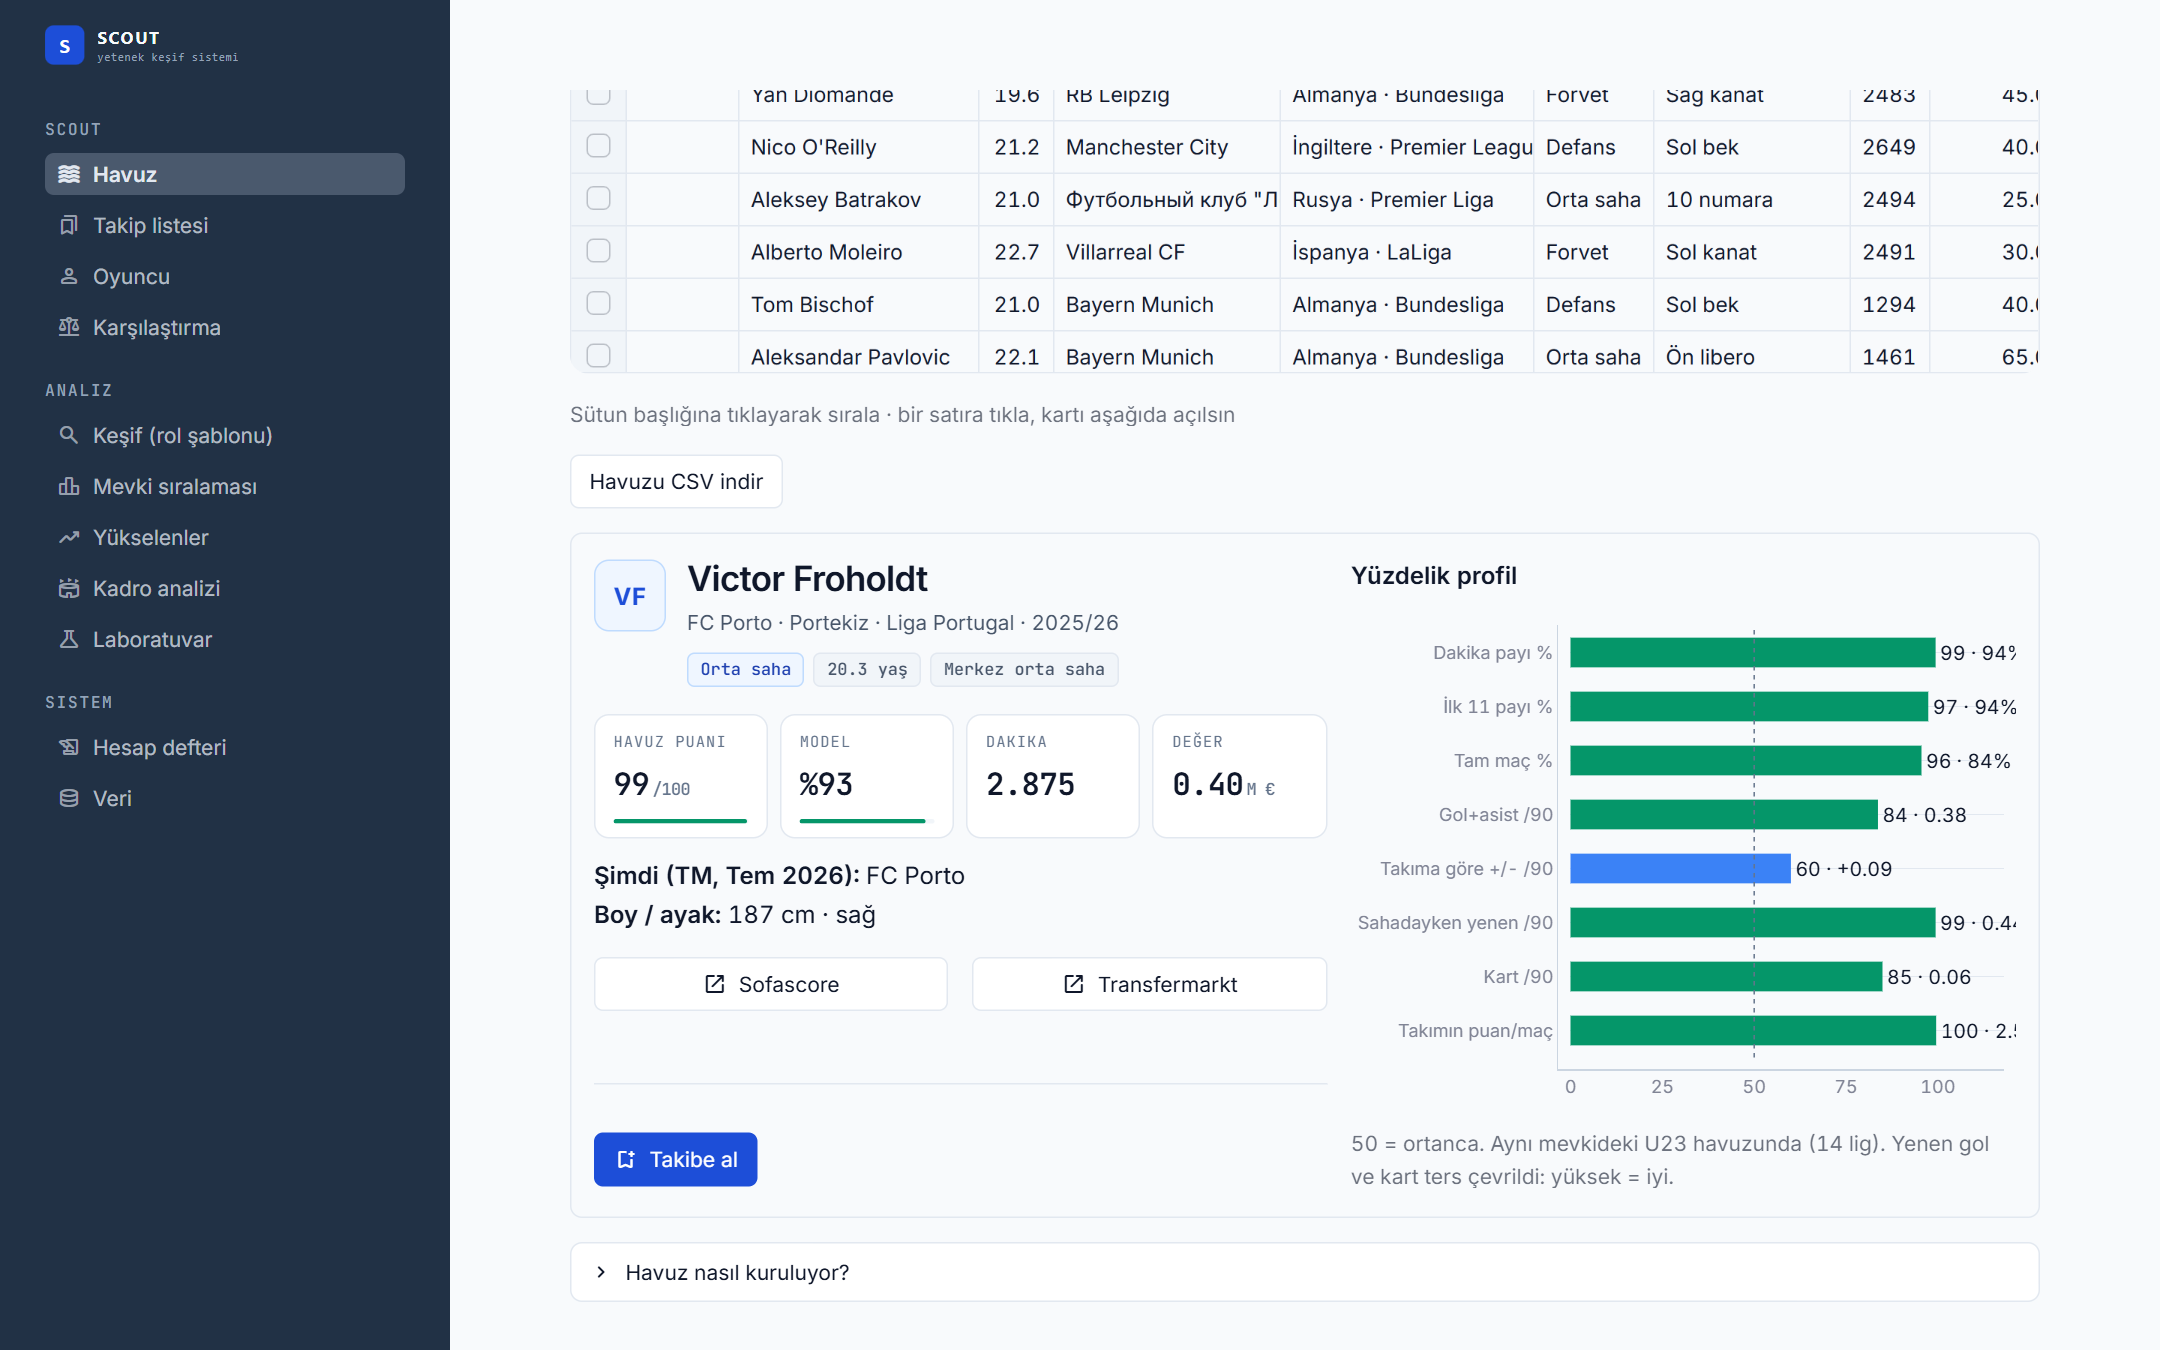Click the Kadro analizi icon
Image resolution: width=2160 pixels, height=1350 pixels.
point(69,588)
